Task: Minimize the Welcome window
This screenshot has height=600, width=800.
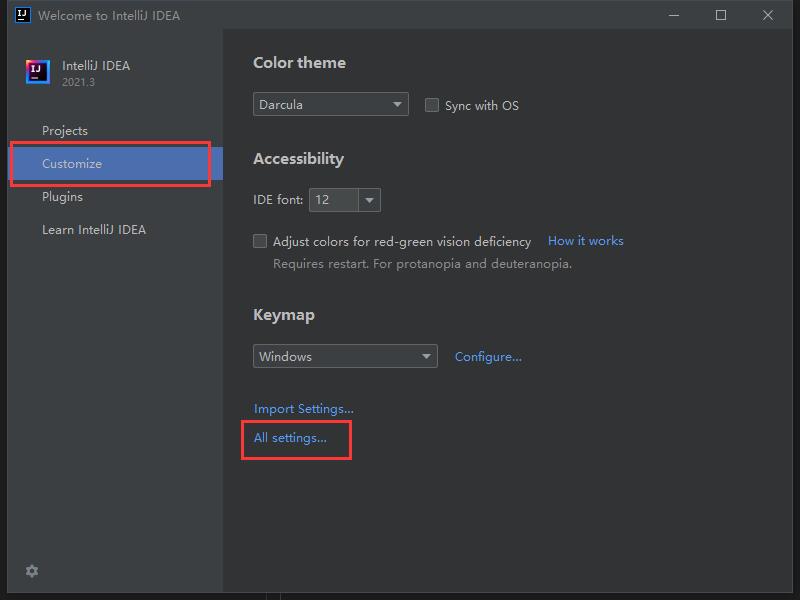Action: point(674,15)
